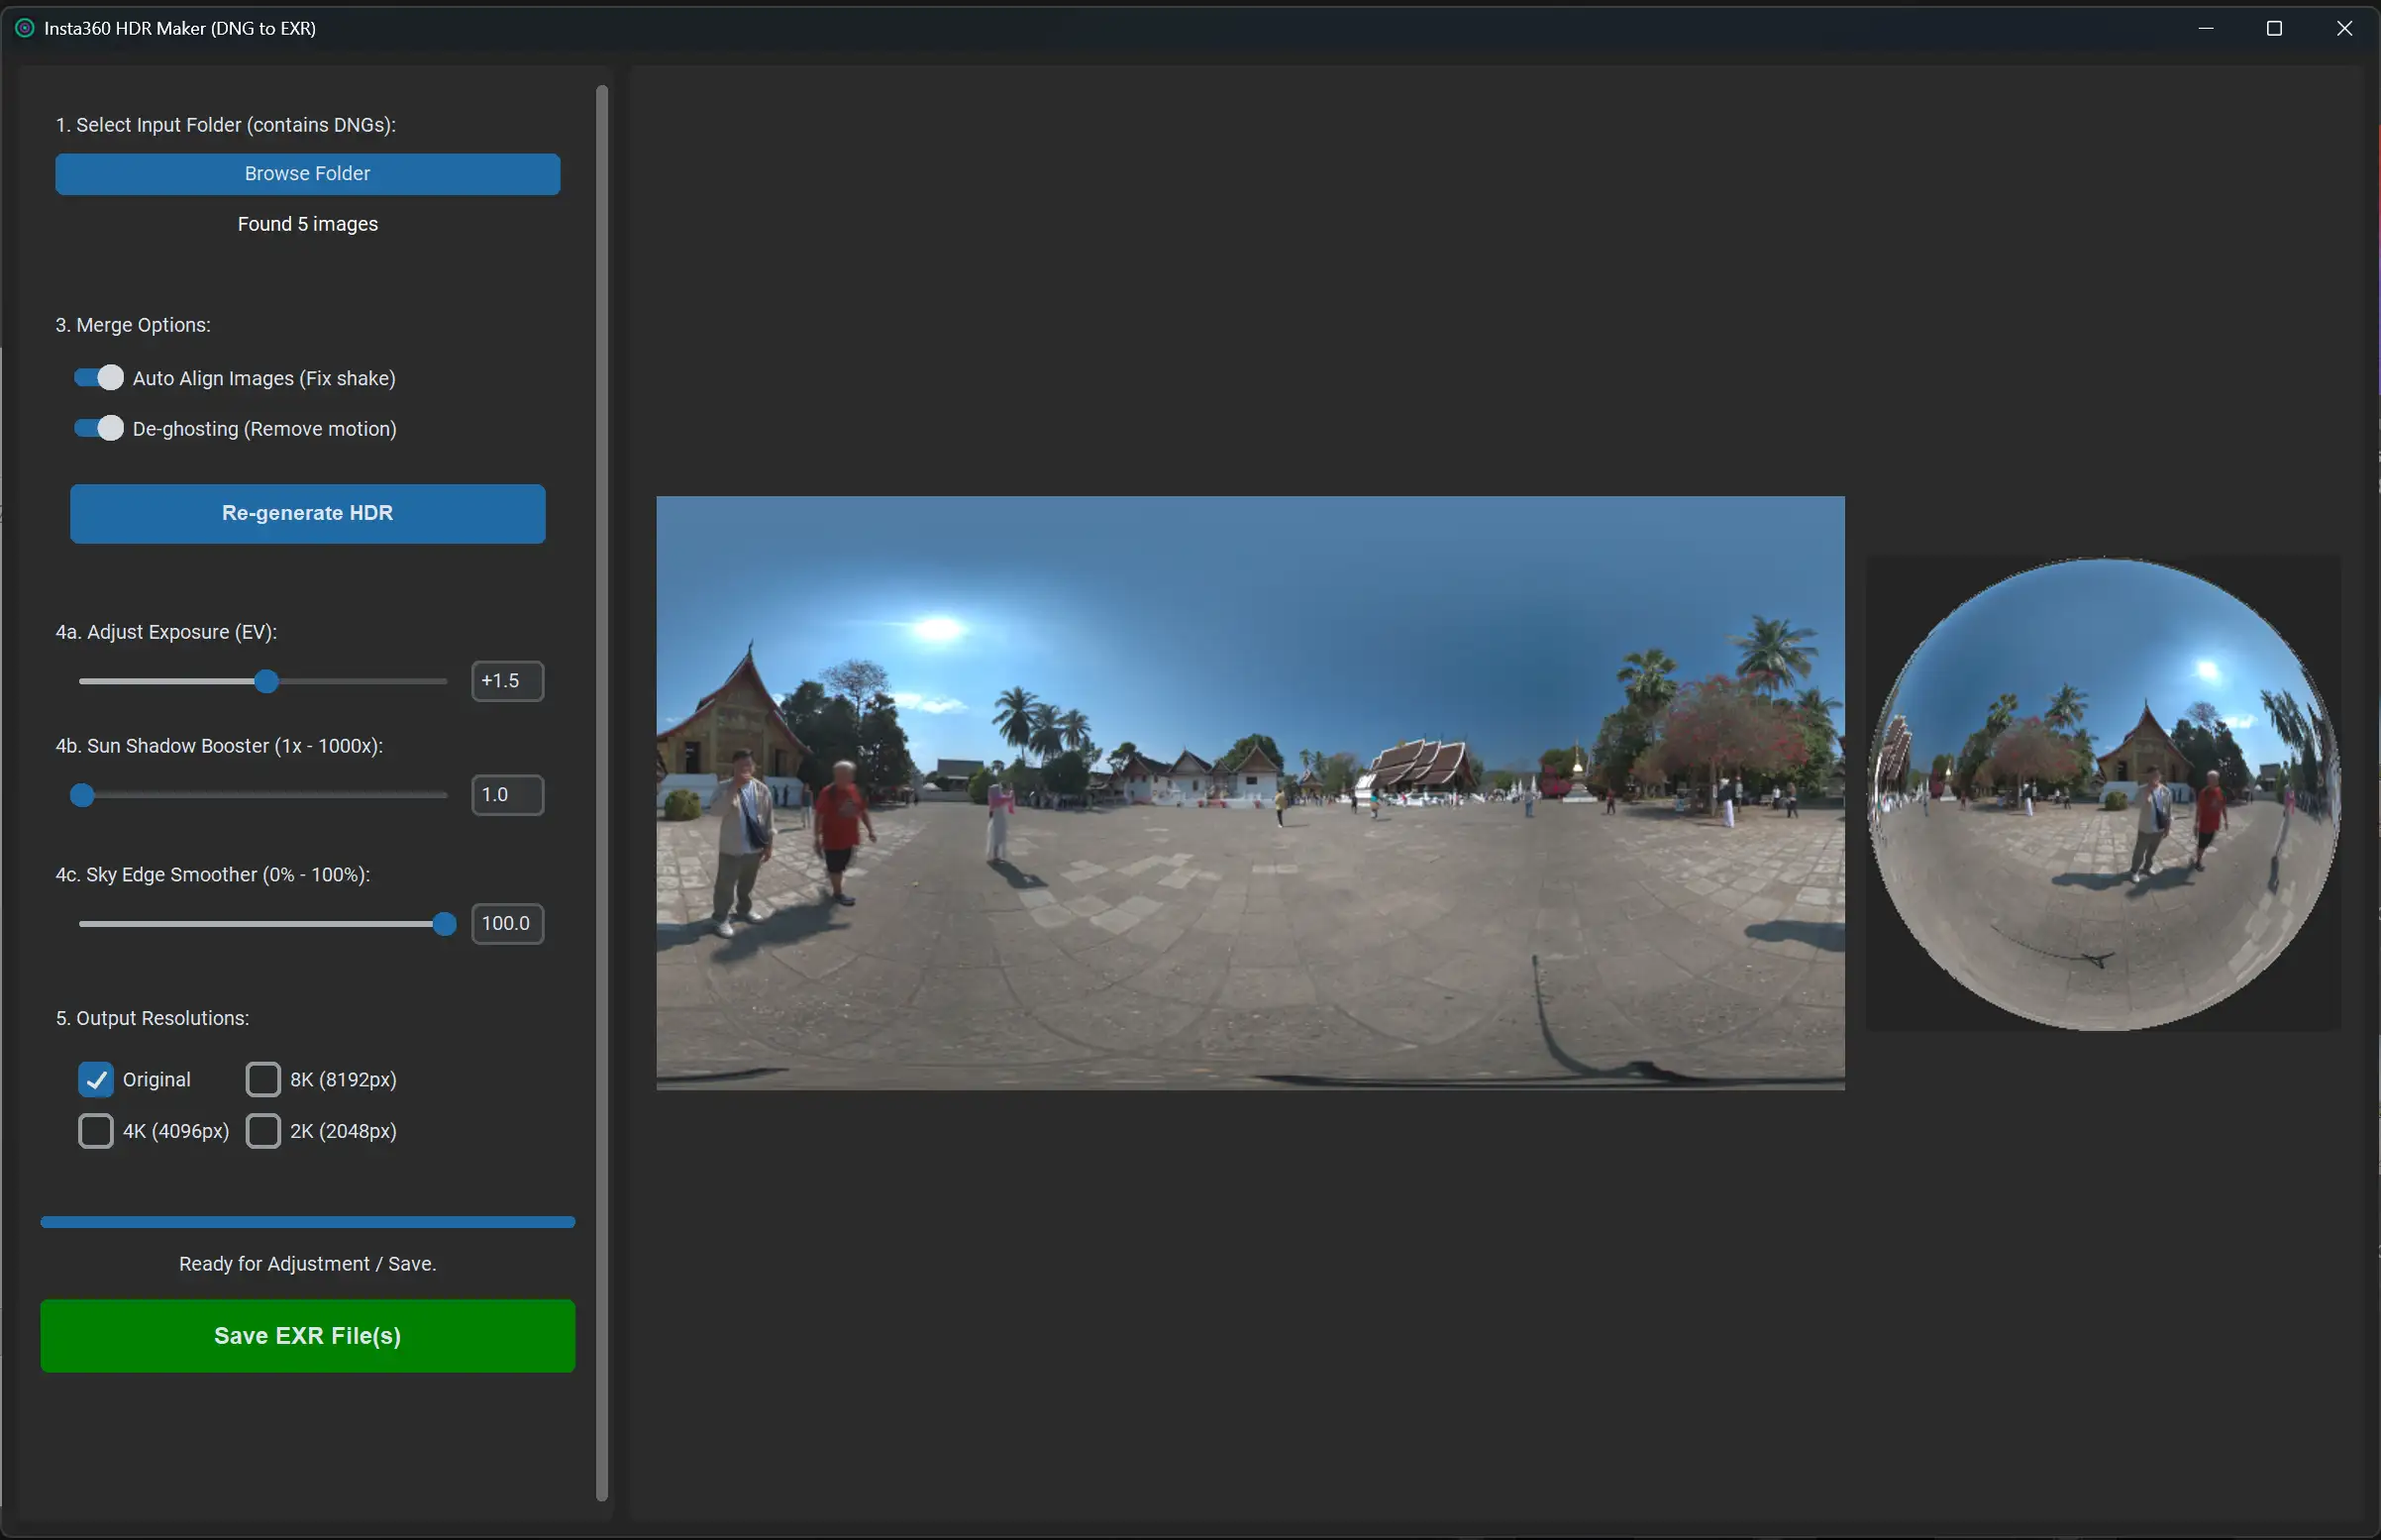
Task: Toggle Auto Align Images switch
Action: click(98, 378)
